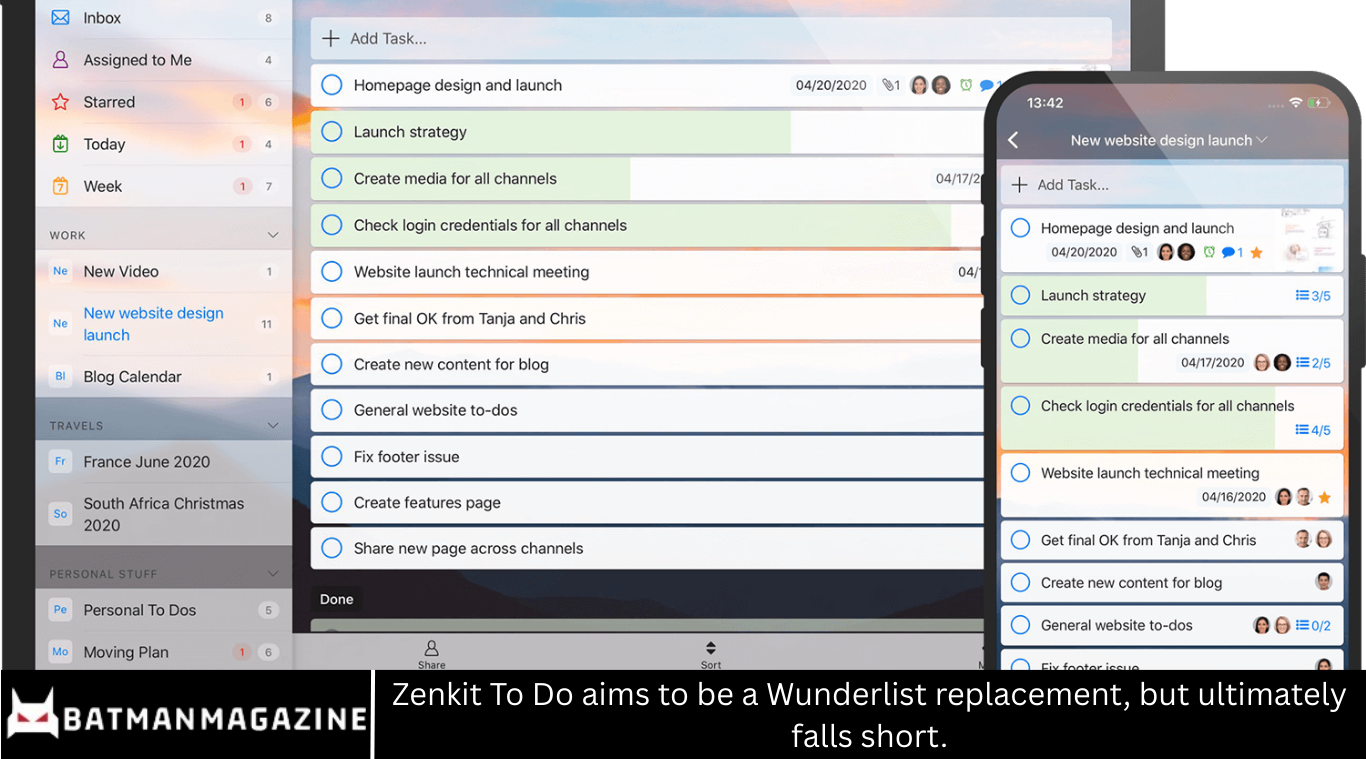Collapse the WORK section chevron

[272, 235]
